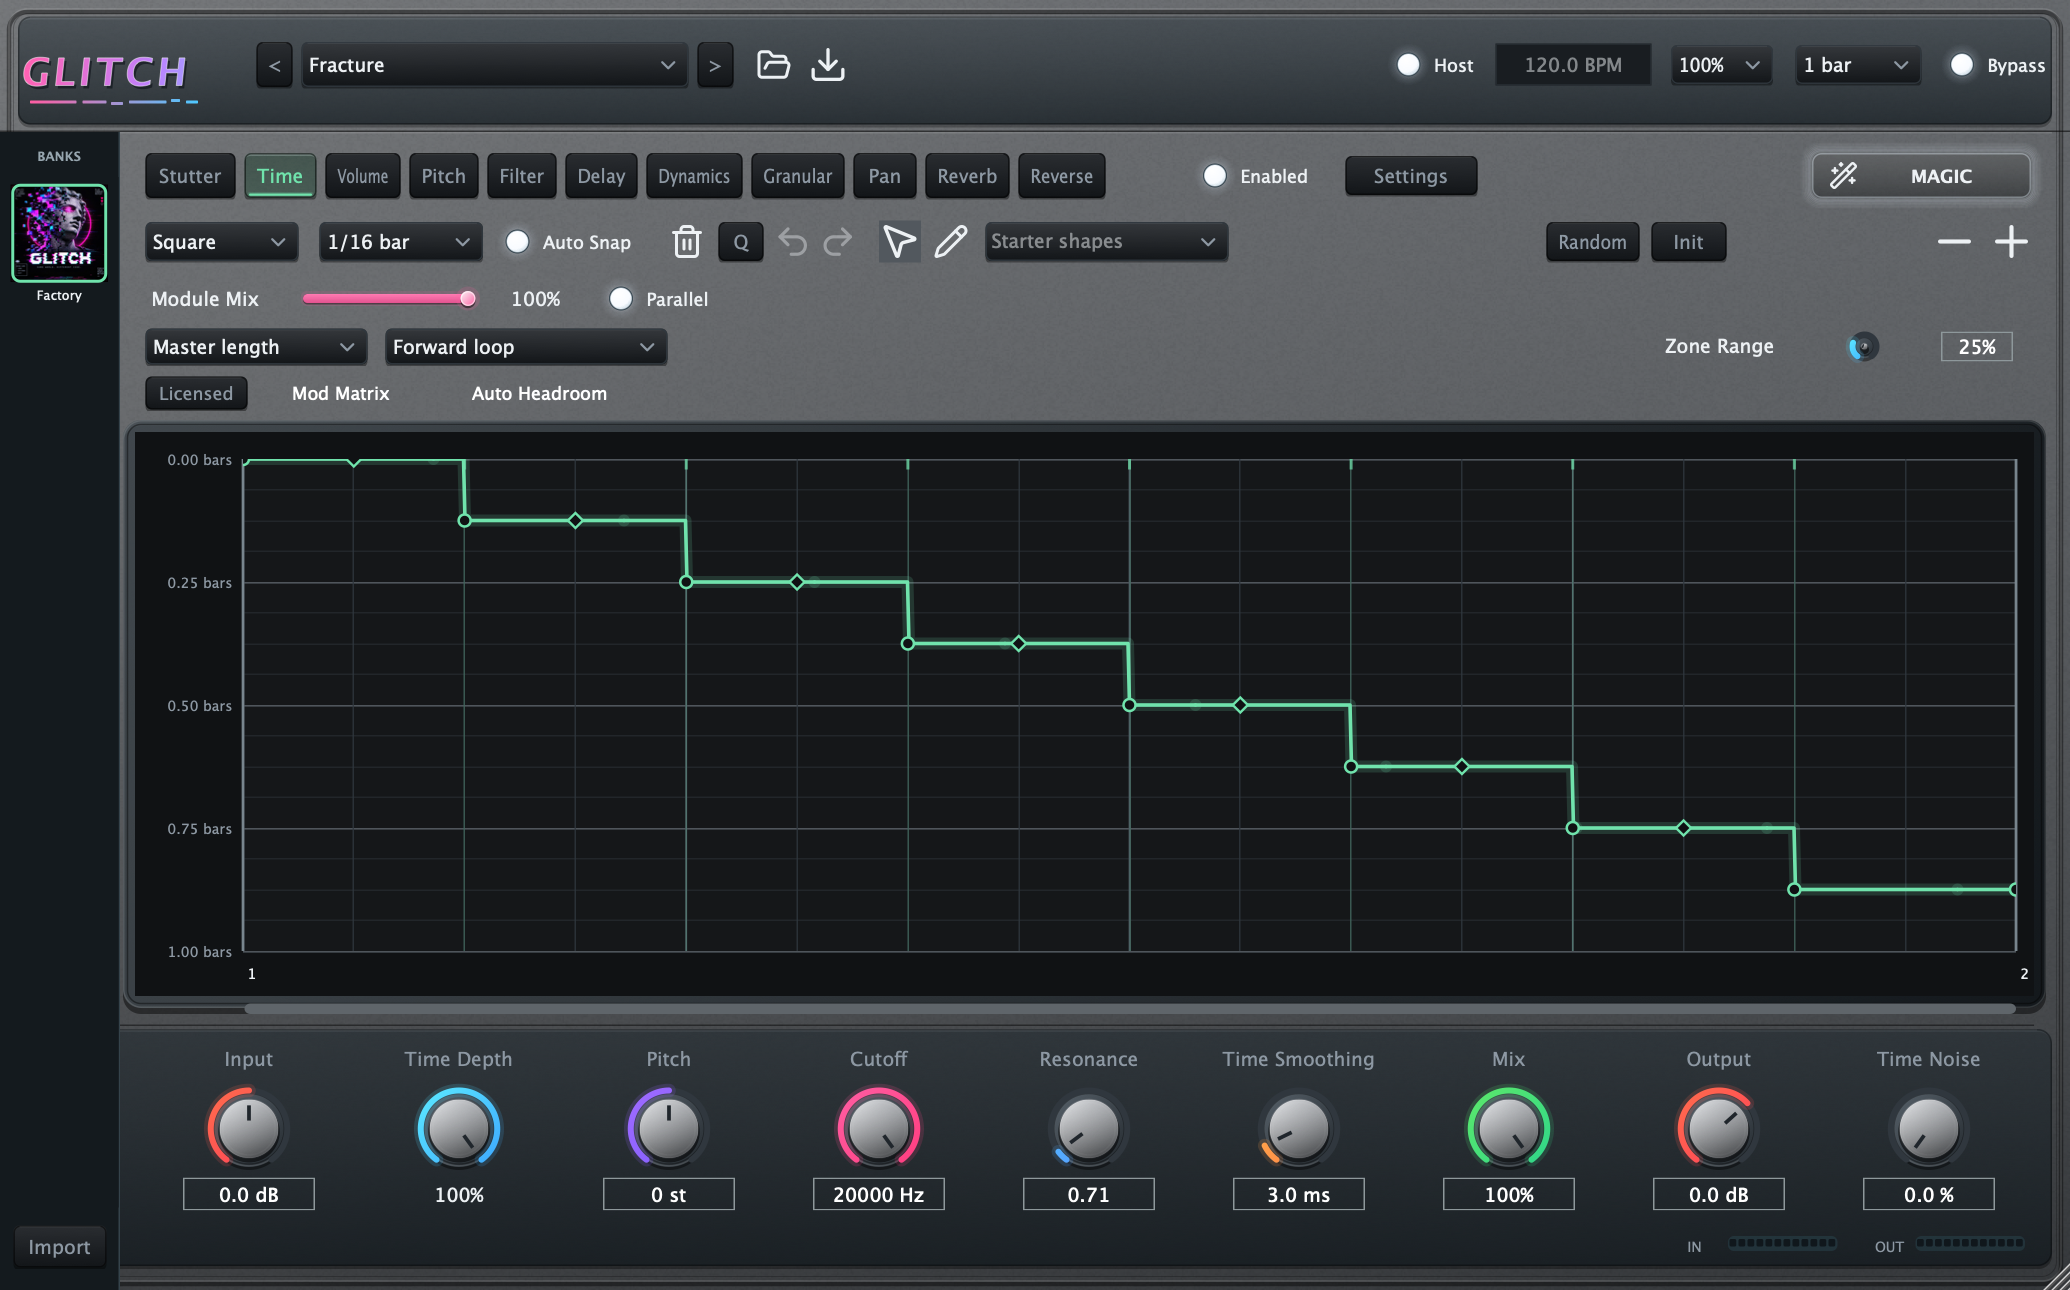Viewport: 2070px width, 1290px height.
Task: Toggle the Parallel option
Action: [621, 299]
